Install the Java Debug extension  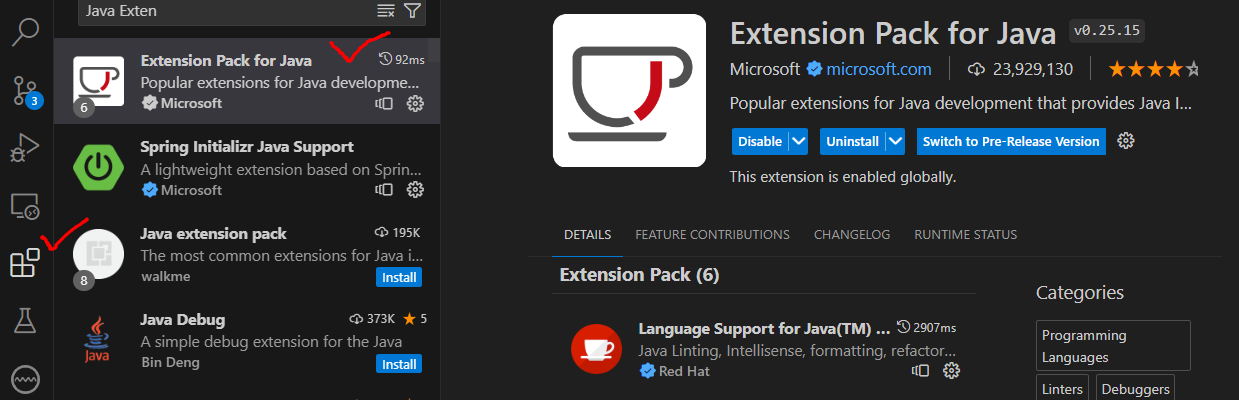click(x=399, y=364)
